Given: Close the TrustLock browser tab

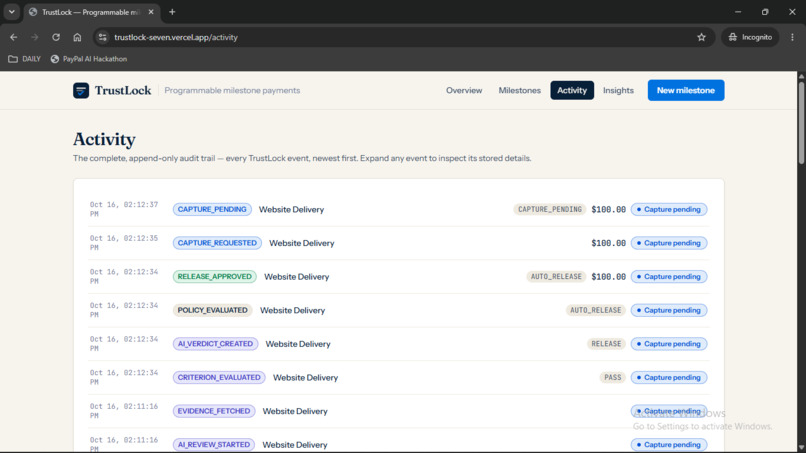Looking at the screenshot, I should [x=151, y=12].
